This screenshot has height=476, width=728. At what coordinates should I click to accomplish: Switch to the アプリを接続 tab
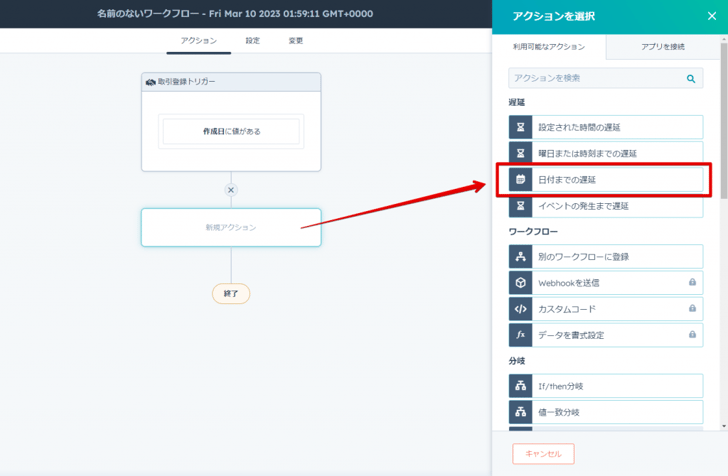pyautogui.click(x=663, y=46)
